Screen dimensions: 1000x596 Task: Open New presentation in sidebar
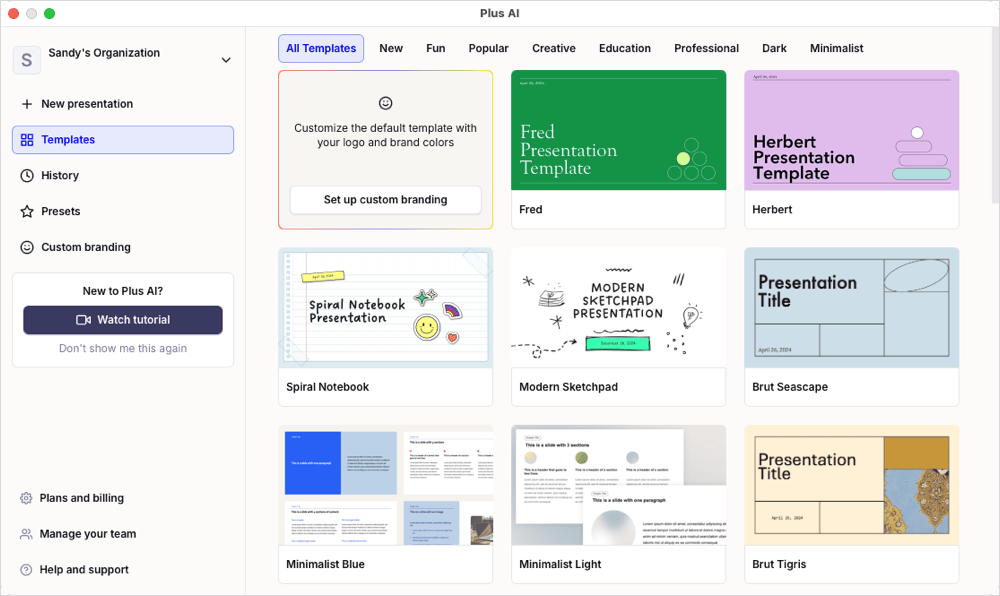[123, 104]
